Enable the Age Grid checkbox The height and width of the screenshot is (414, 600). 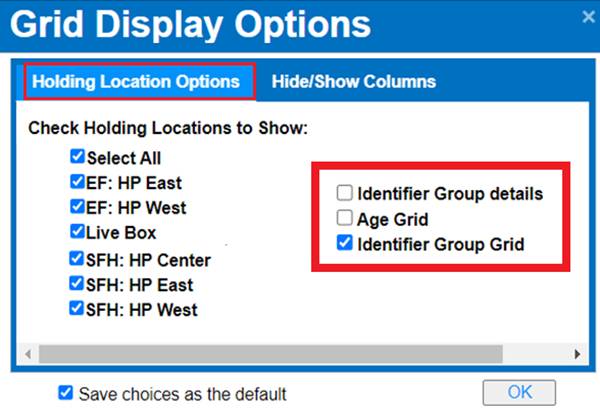pyautogui.click(x=345, y=218)
